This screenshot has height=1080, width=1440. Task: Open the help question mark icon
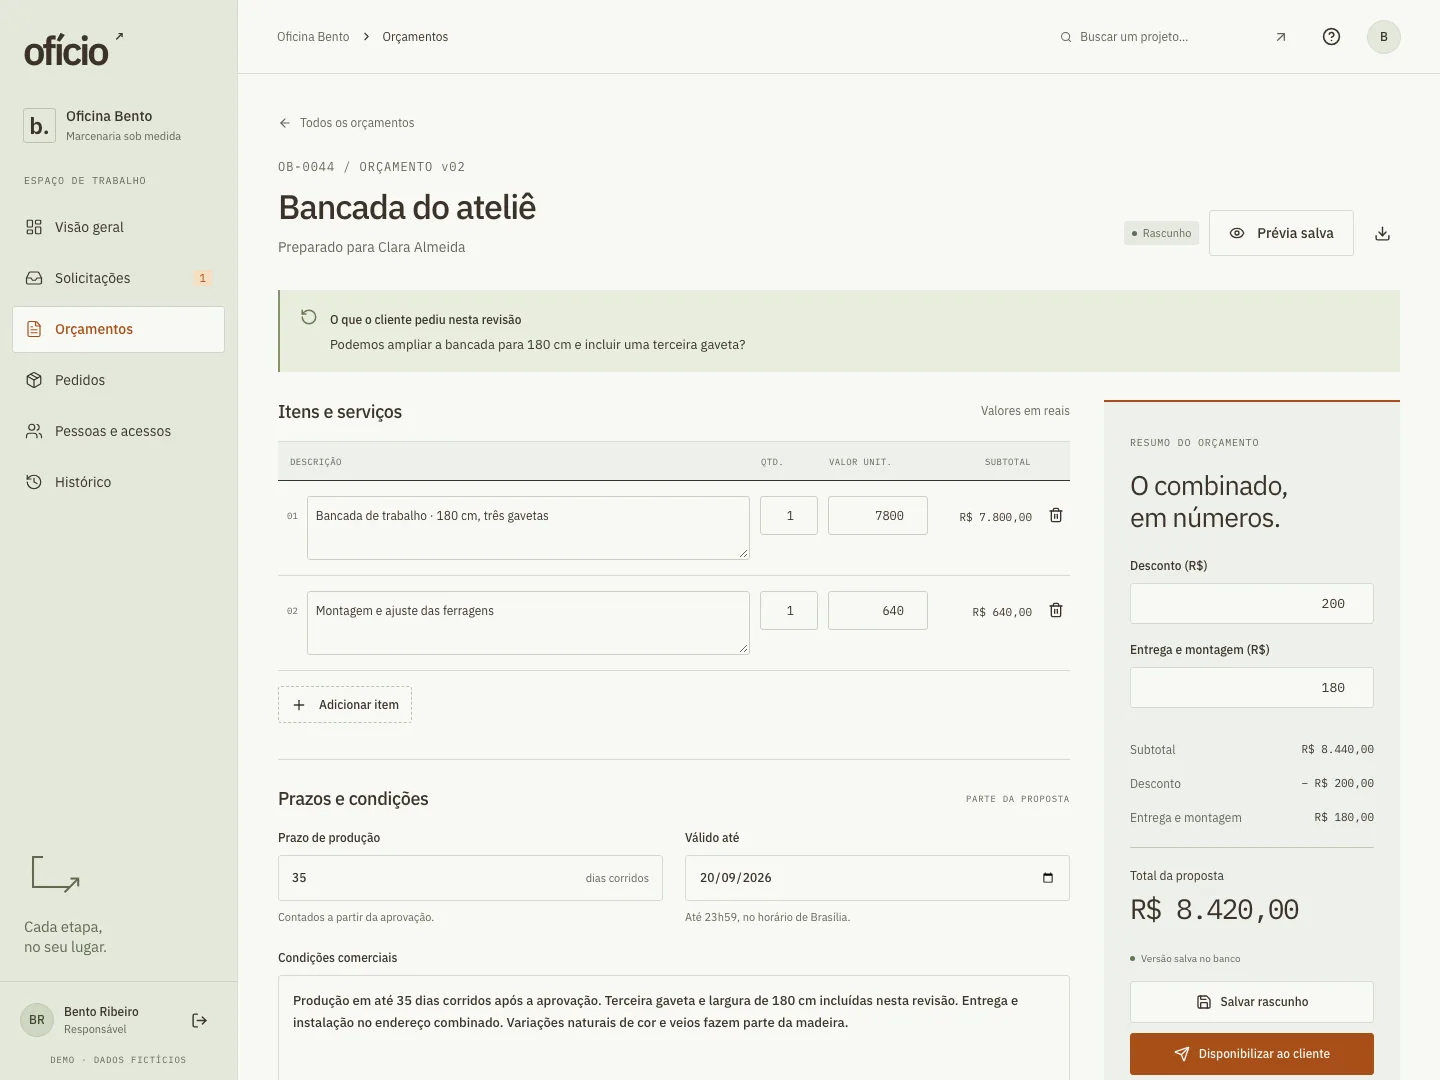point(1331,37)
